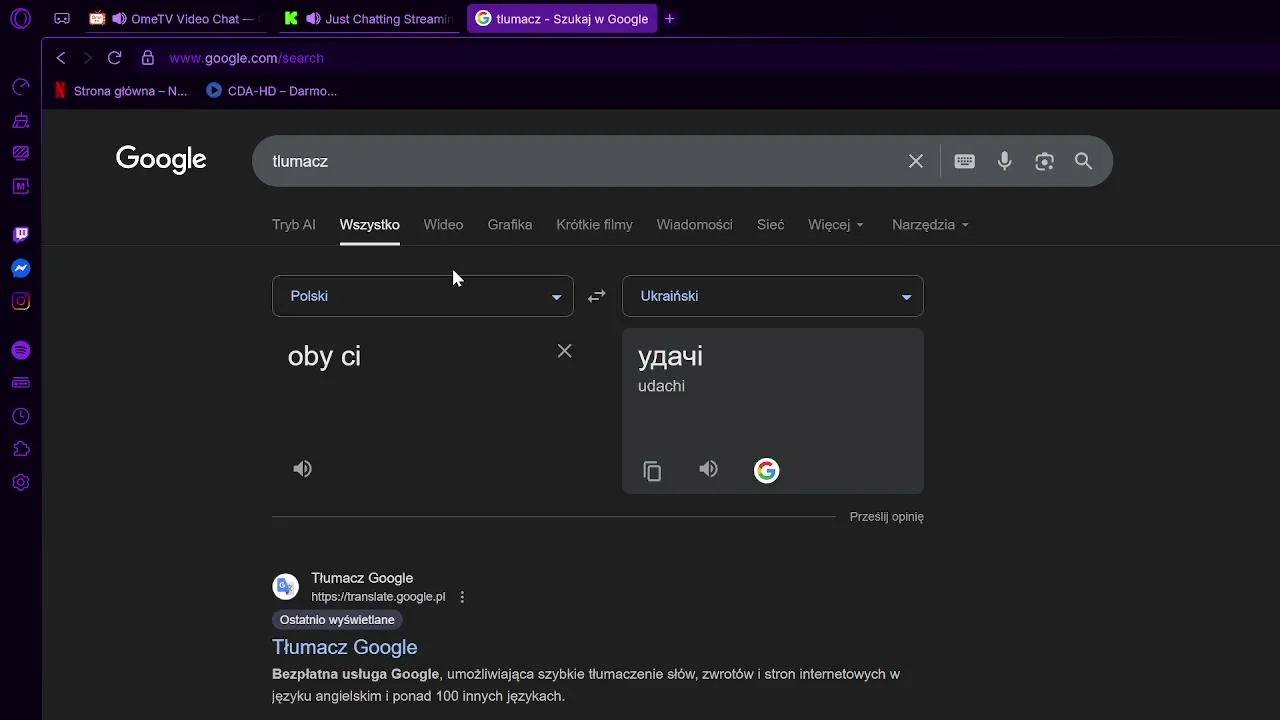
Task: Open a new browser tab
Action: pos(670,19)
